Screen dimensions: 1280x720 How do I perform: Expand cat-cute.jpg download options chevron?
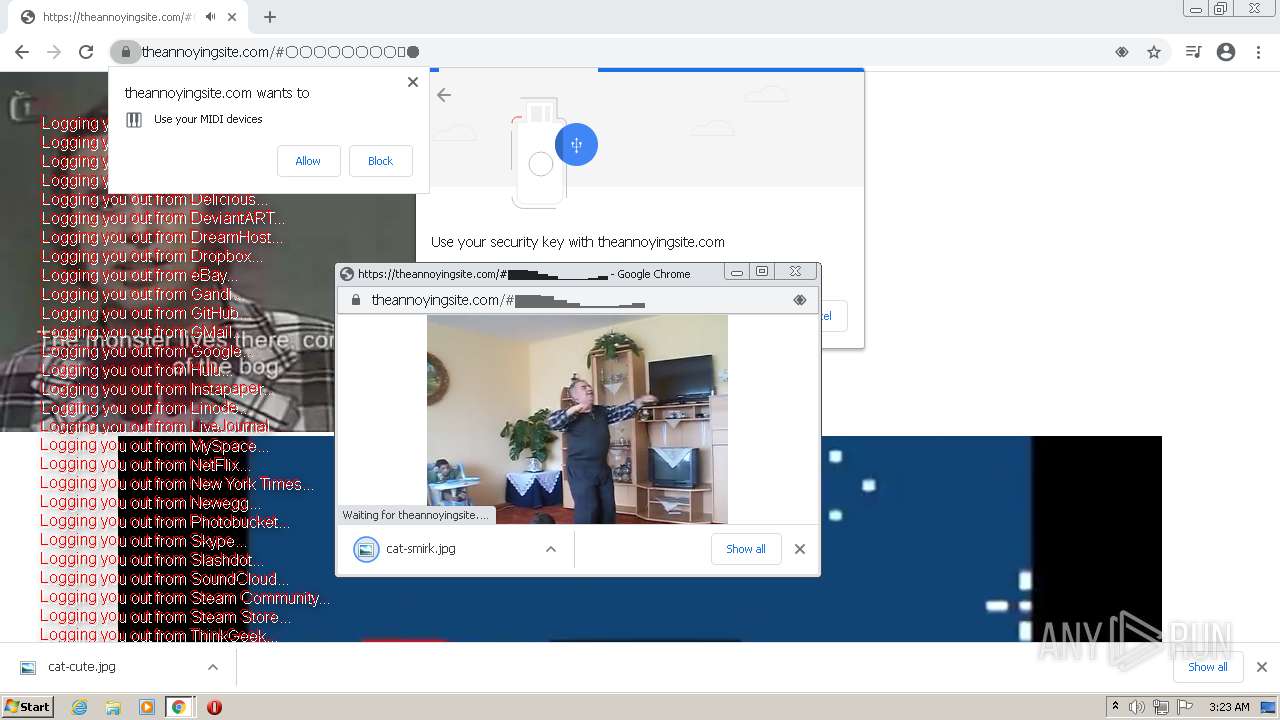213,667
